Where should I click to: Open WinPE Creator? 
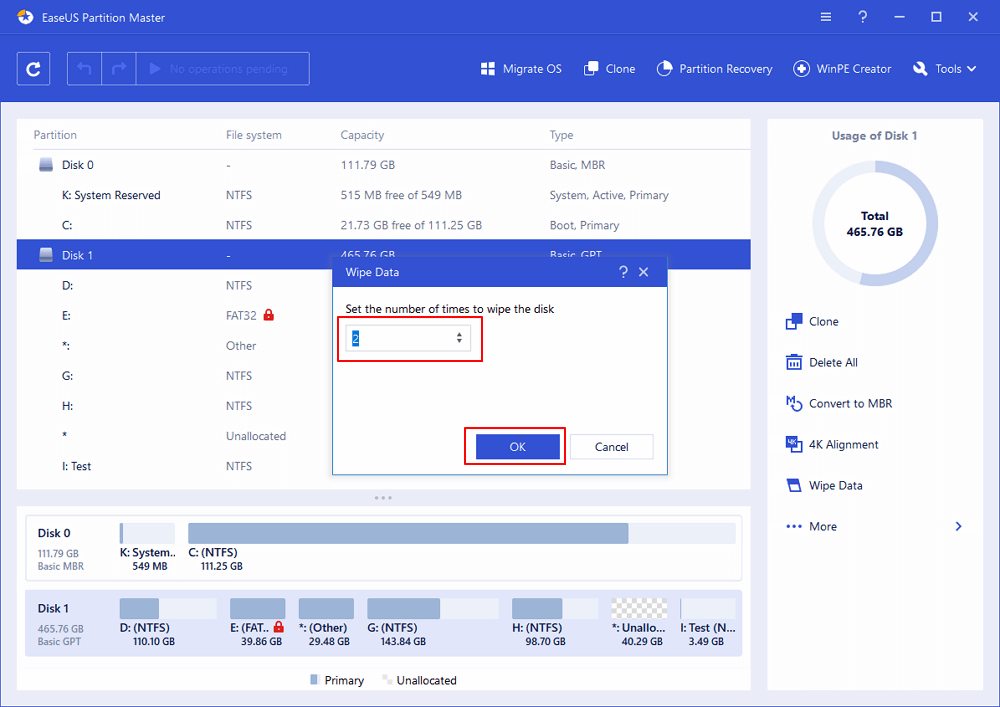[842, 69]
